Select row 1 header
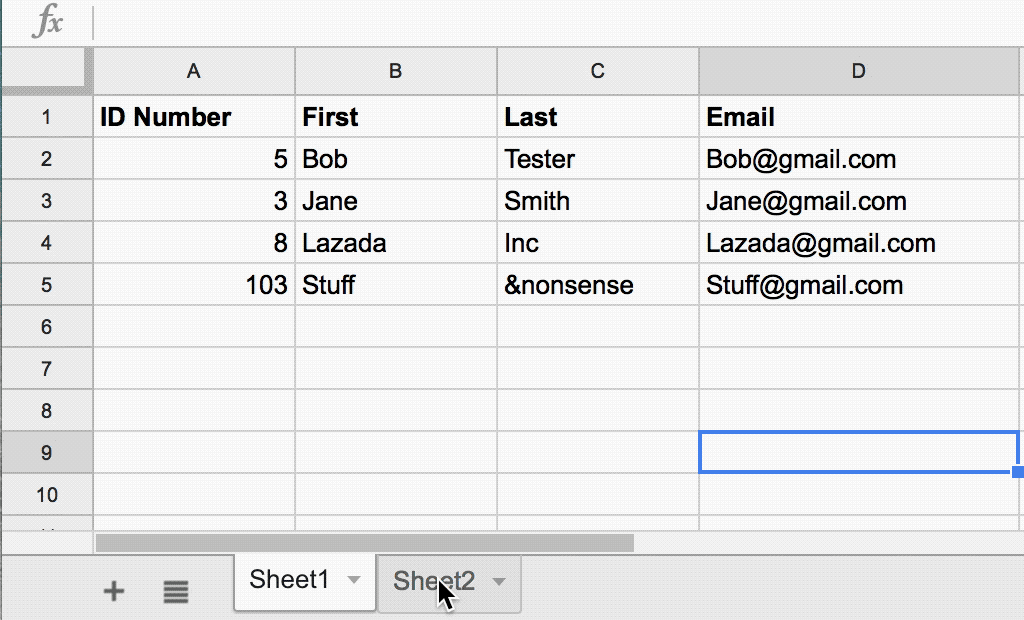 (47, 117)
